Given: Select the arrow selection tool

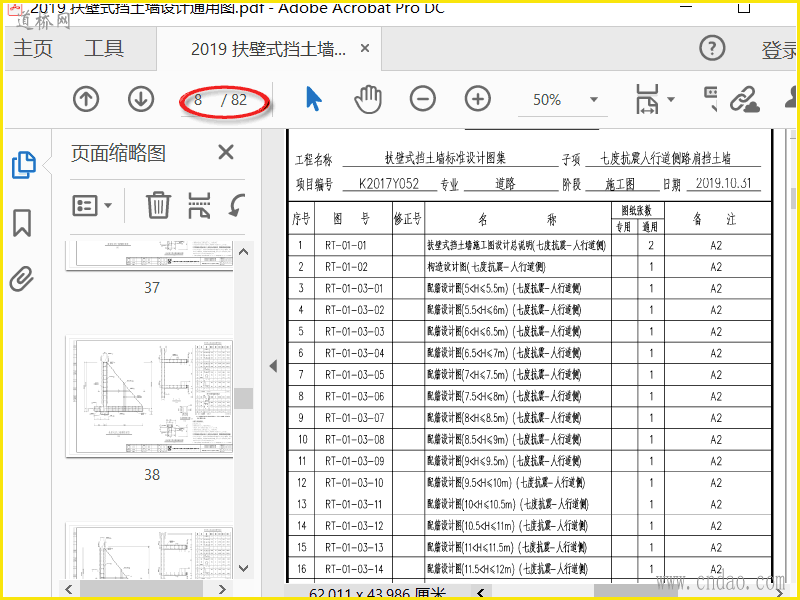Looking at the screenshot, I should 314,99.
